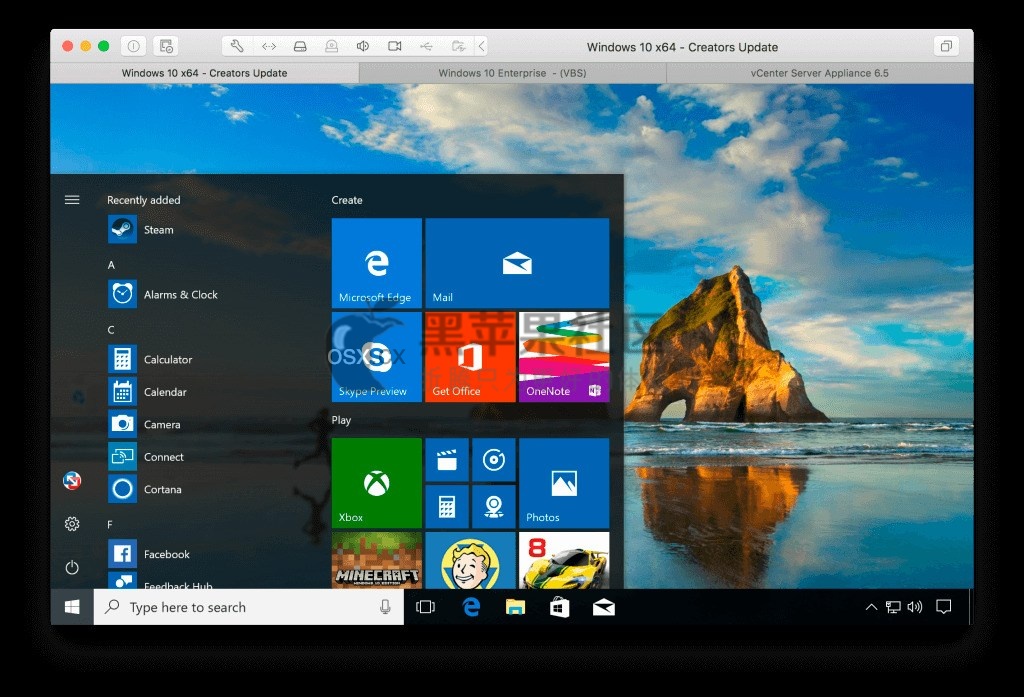Open the Movies & TV small tile
This screenshot has width=1024, height=697.
point(447,460)
